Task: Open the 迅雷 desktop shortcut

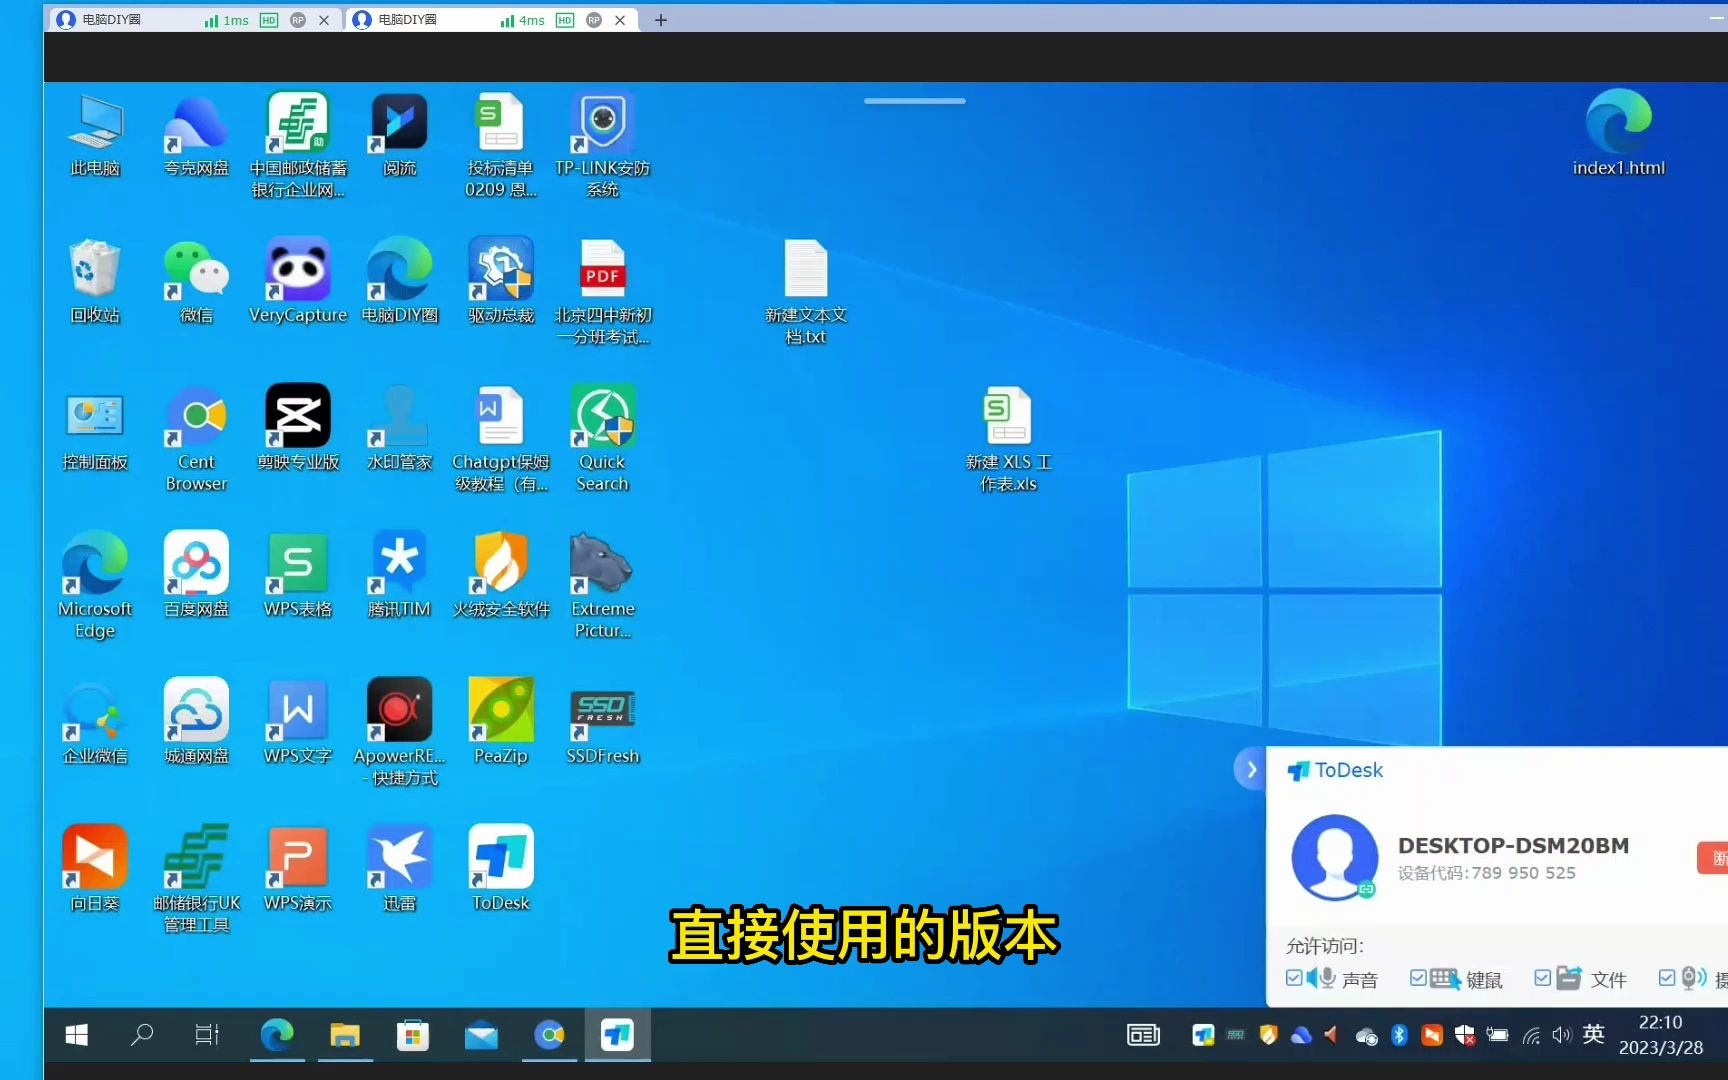Action: pyautogui.click(x=400, y=870)
